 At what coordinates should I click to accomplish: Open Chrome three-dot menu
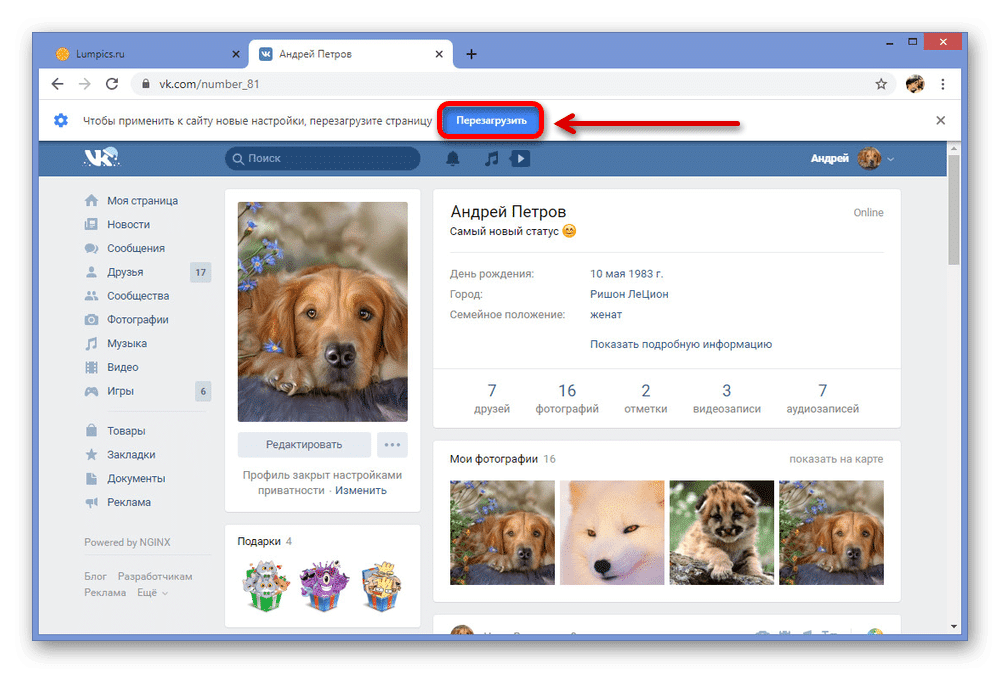click(x=944, y=85)
